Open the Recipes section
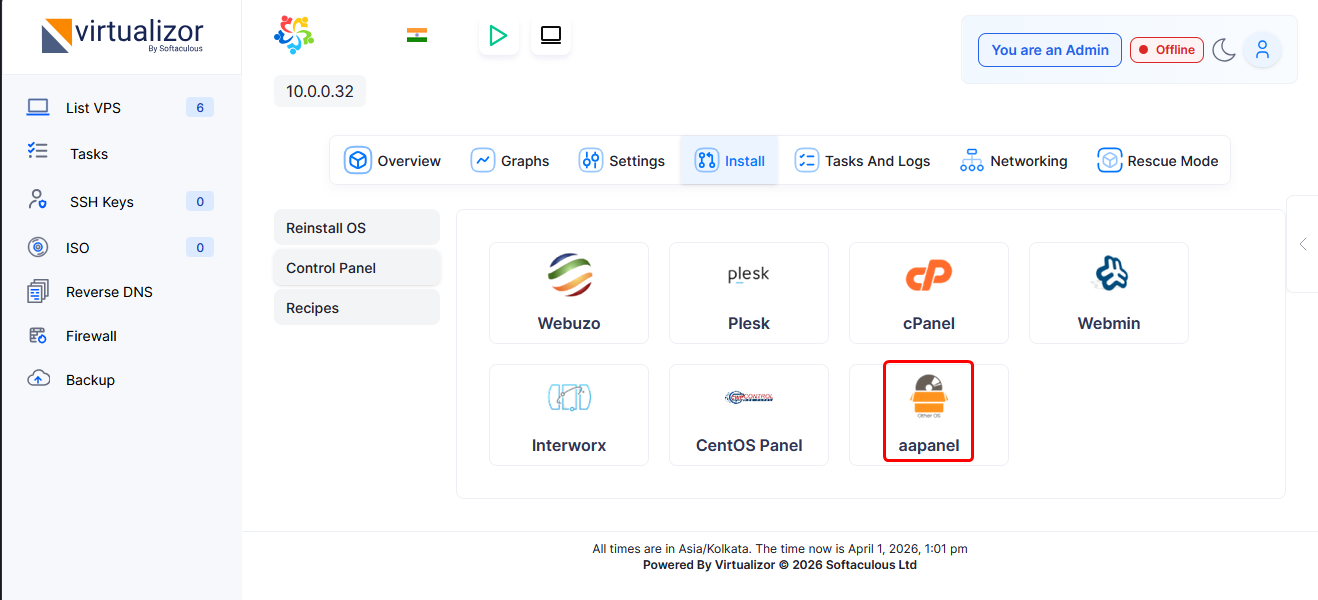The image size is (1318, 600). pos(356,308)
